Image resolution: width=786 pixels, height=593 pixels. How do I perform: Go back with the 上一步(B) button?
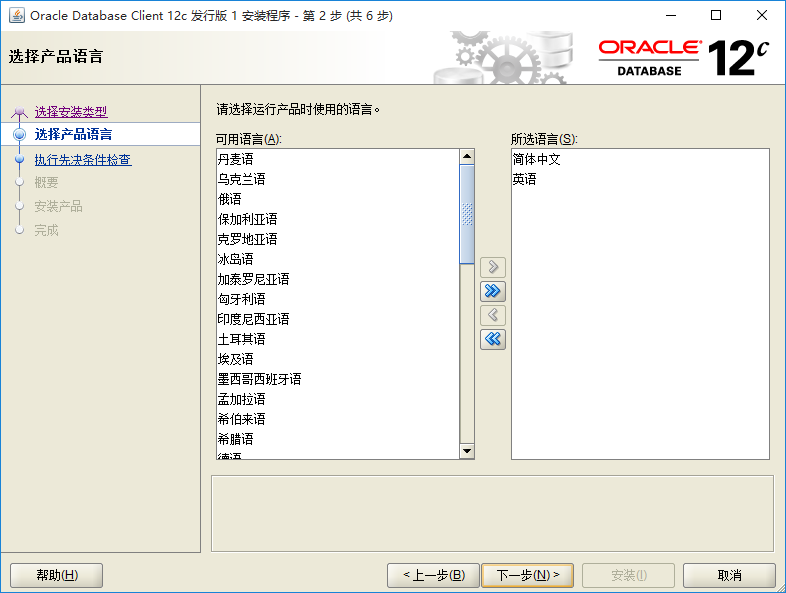click(434, 575)
